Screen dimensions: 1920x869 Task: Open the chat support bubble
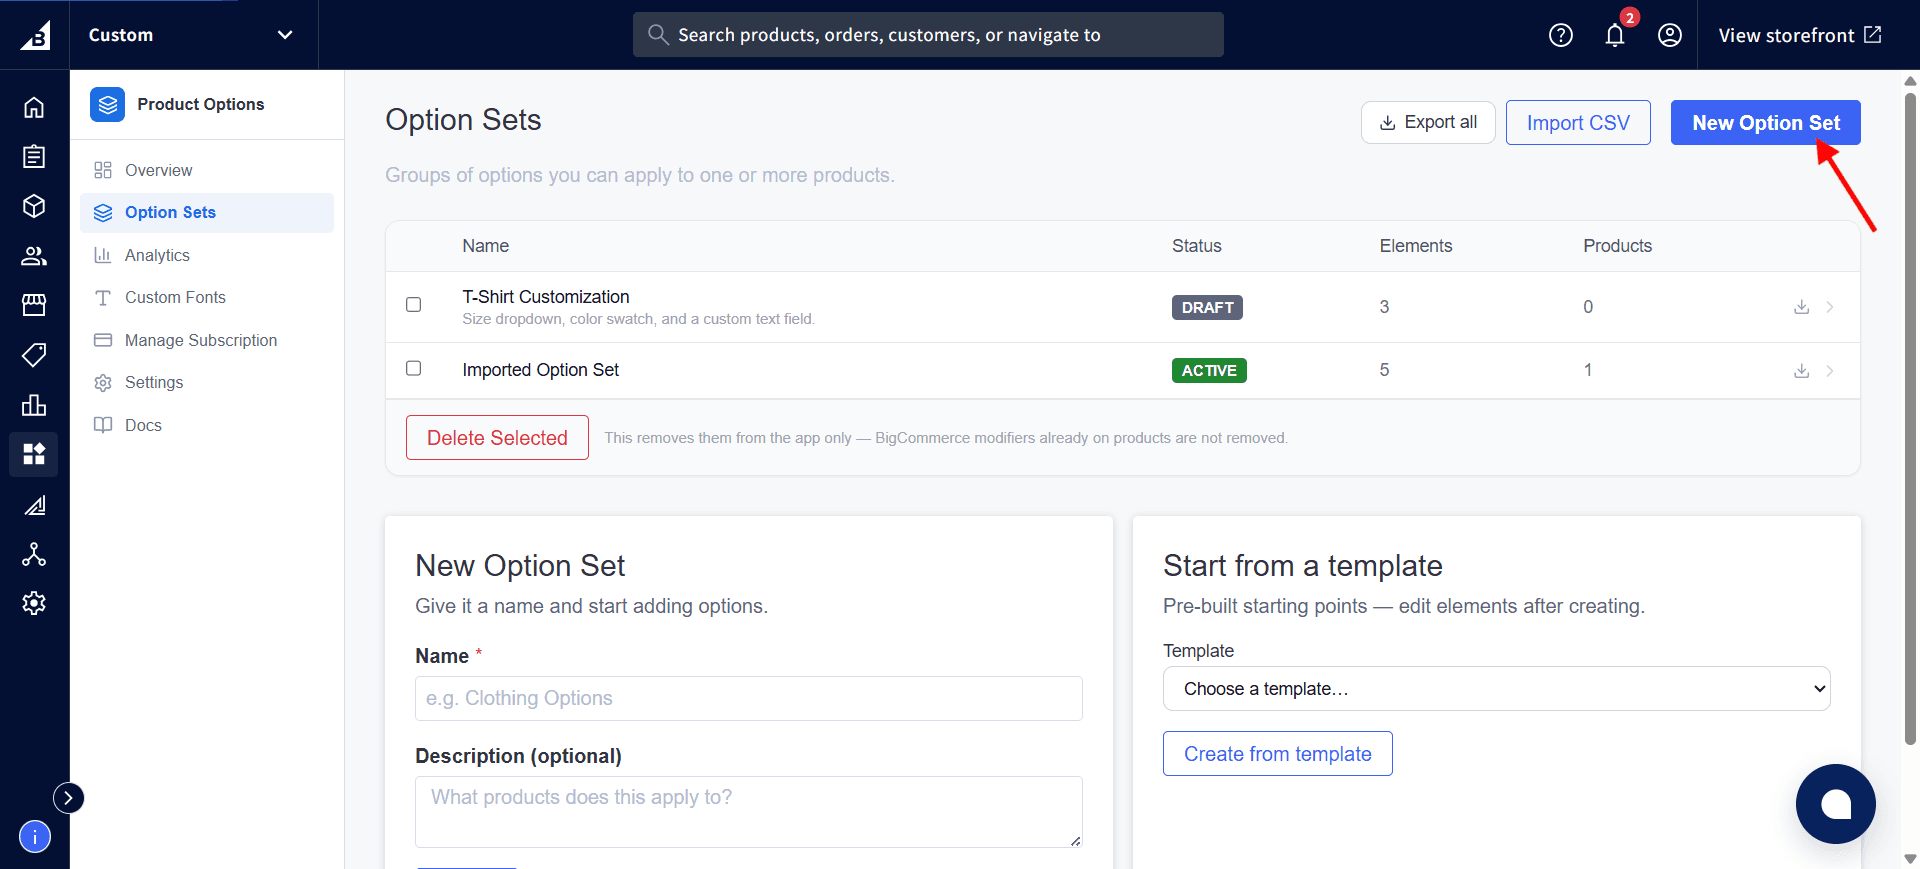1836,804
